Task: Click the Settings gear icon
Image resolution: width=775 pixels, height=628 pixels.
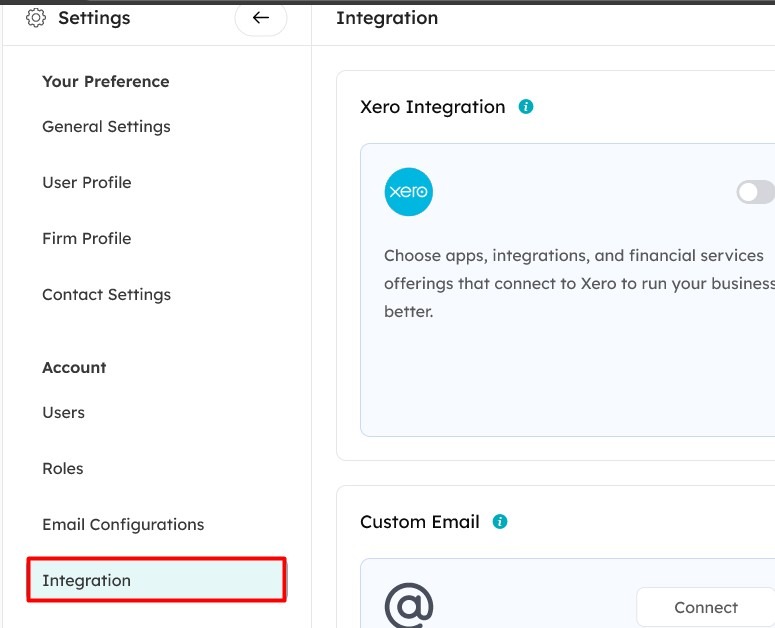Action: click(x=36, y=18)
